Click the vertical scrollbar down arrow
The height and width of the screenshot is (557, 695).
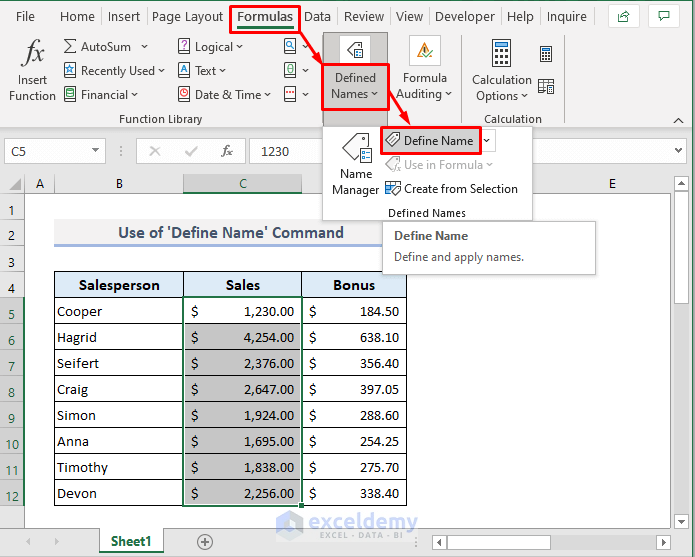click(x=681, y=522)
